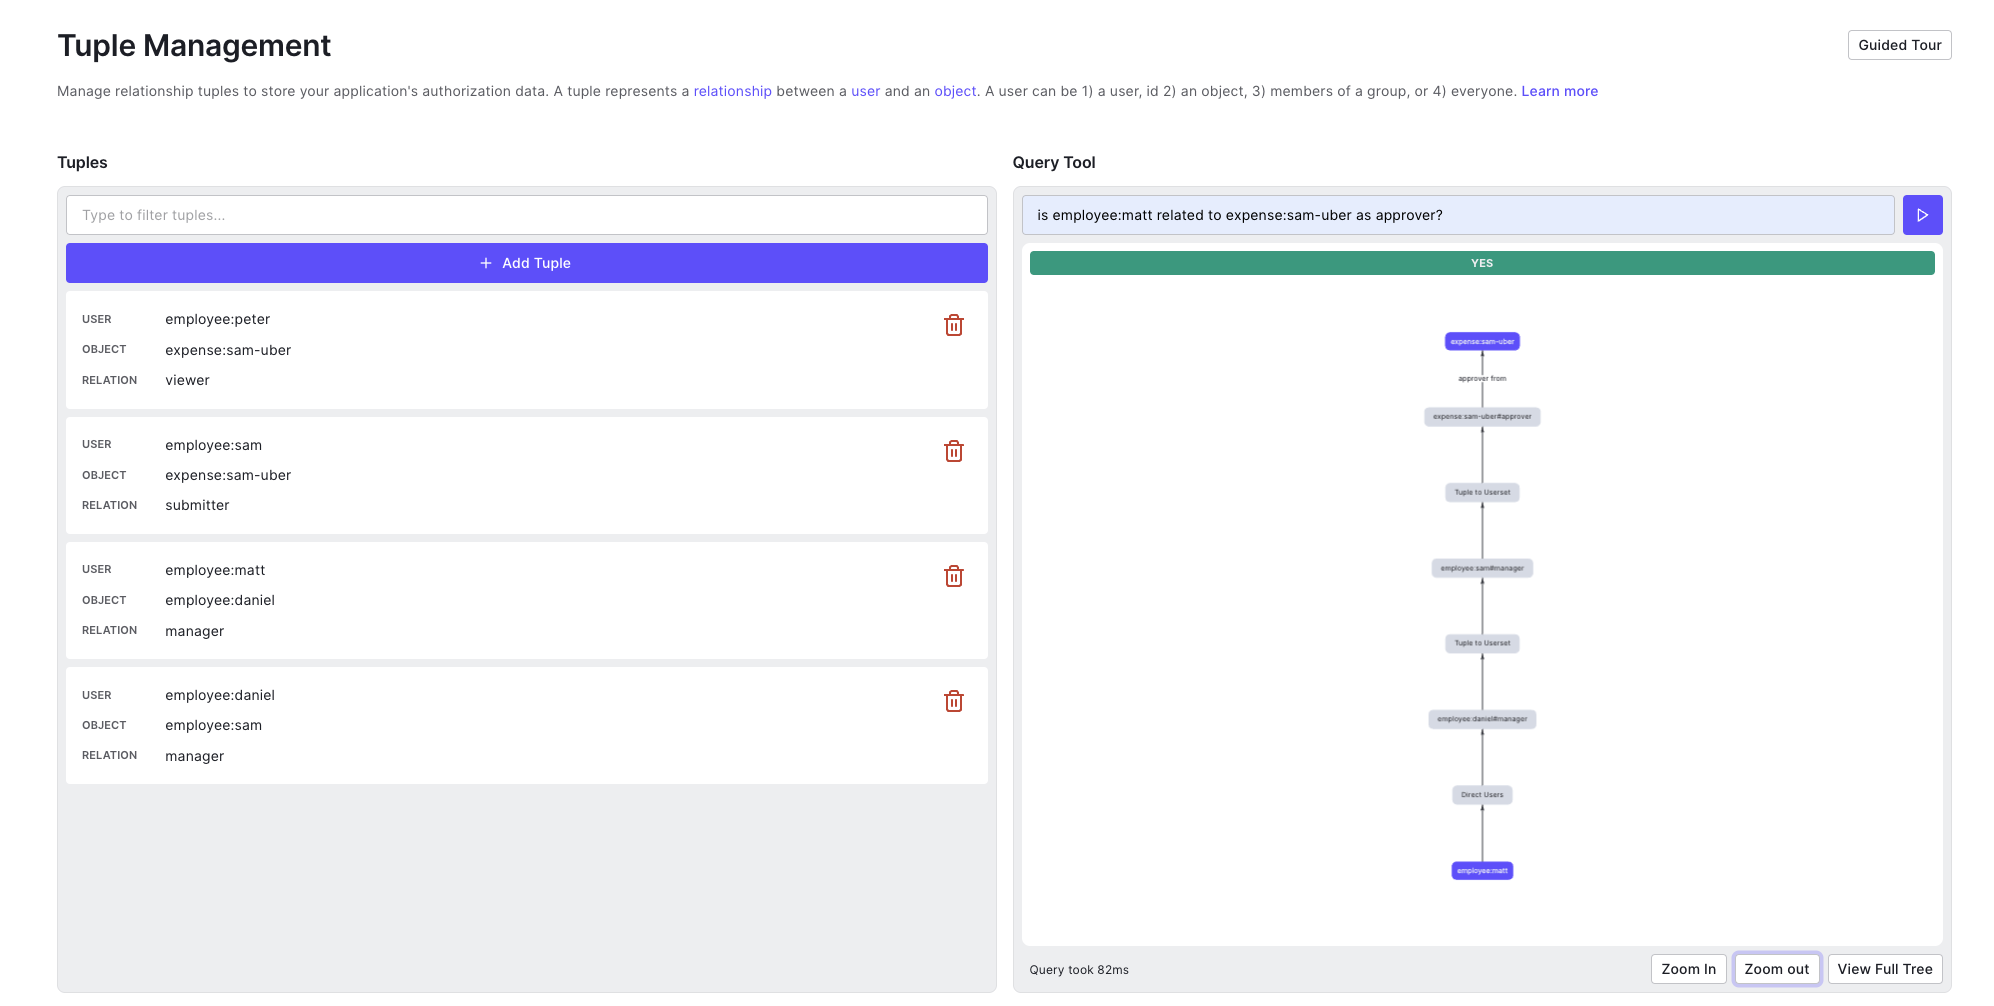Image resolution: width=1994 pixels, height=1006 pixels.
Task: Zoom In on the query graph
Action: coord(1688,968)
